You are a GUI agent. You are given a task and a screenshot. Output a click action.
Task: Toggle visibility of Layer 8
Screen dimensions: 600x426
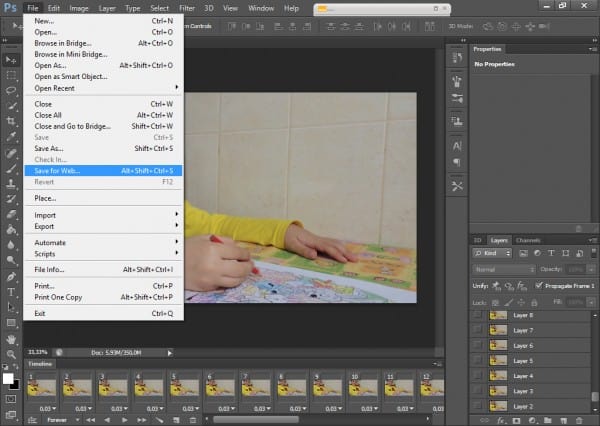(x=478, y=315)
